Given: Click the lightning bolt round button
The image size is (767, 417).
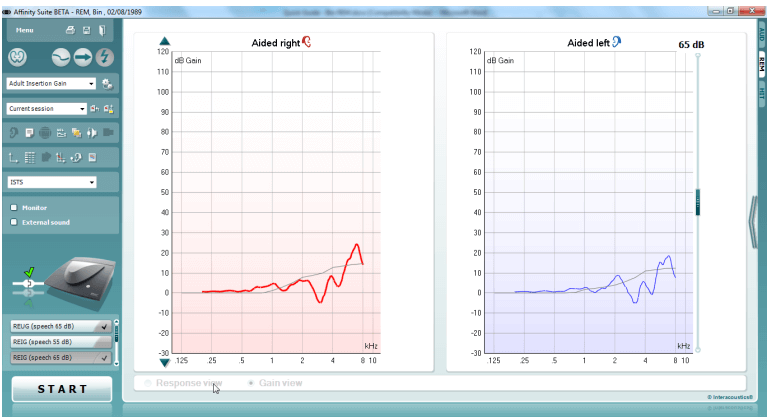Looking at the screenshot, I should [105, 56].
